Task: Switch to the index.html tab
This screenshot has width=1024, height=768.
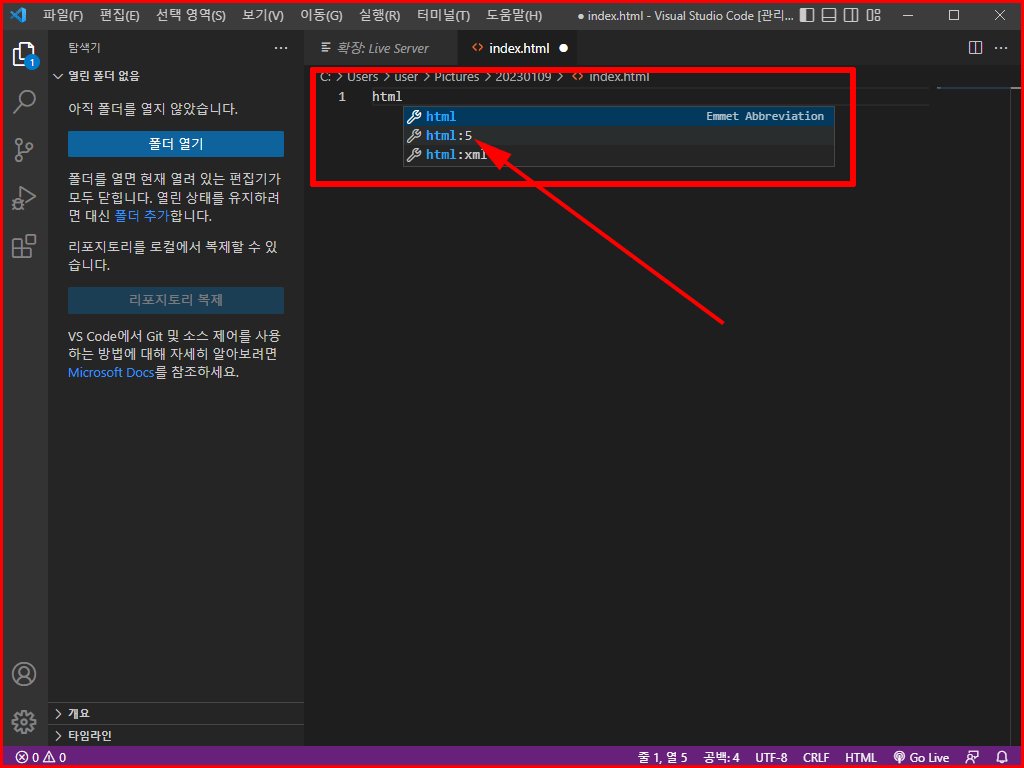Action: click(518, 48)
